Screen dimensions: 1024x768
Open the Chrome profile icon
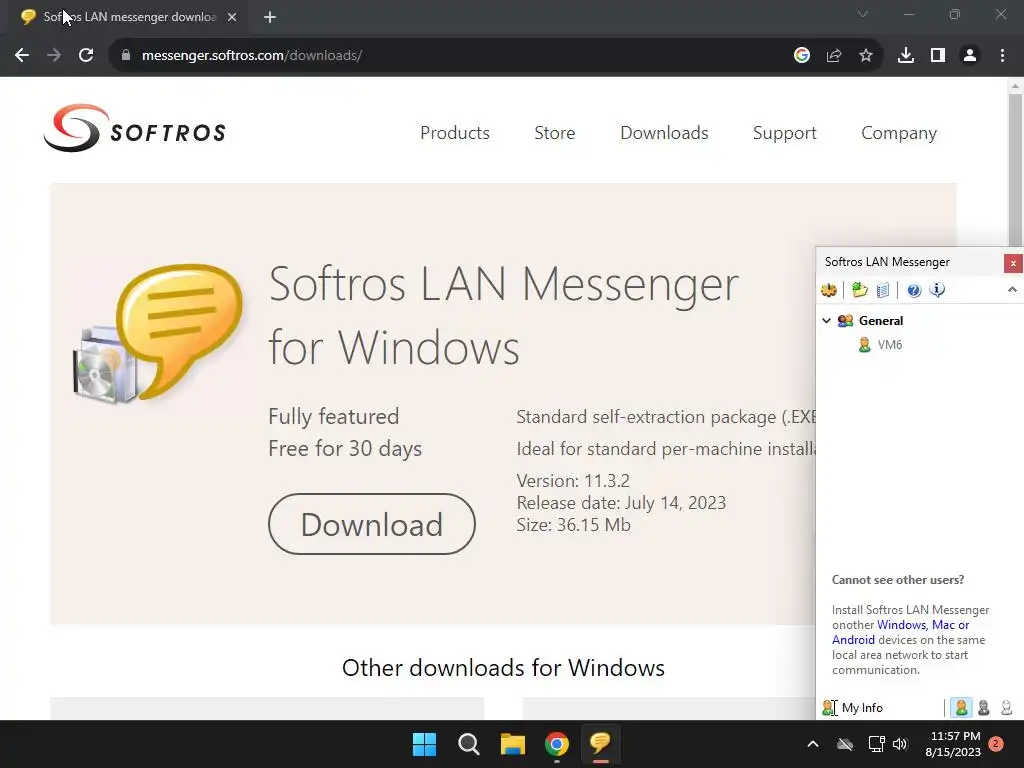coord(970,56)
